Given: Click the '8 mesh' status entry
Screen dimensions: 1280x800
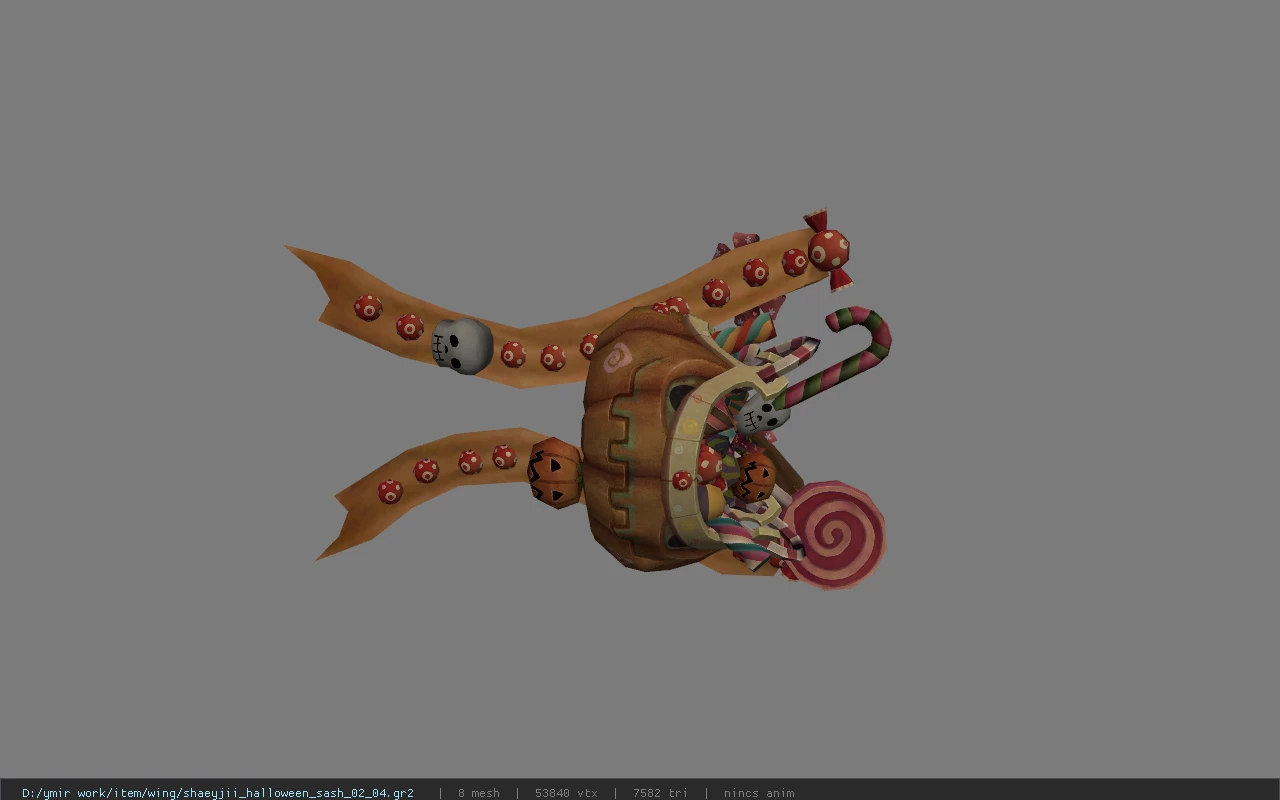Looking at the screenshot, I should (x=478, y=793).
